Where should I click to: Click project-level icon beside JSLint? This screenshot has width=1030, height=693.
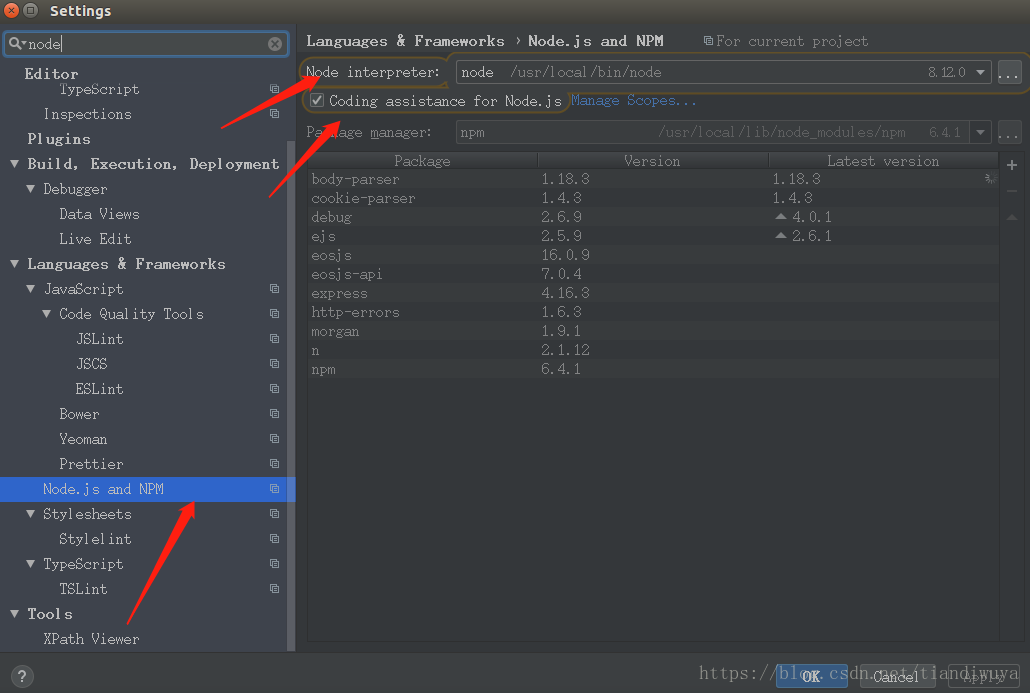(275, 338)
